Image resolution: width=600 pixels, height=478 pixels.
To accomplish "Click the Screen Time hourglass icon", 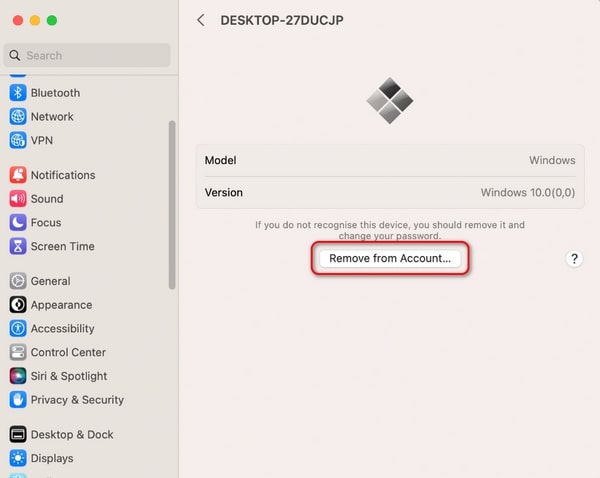I will click(18, 246).
